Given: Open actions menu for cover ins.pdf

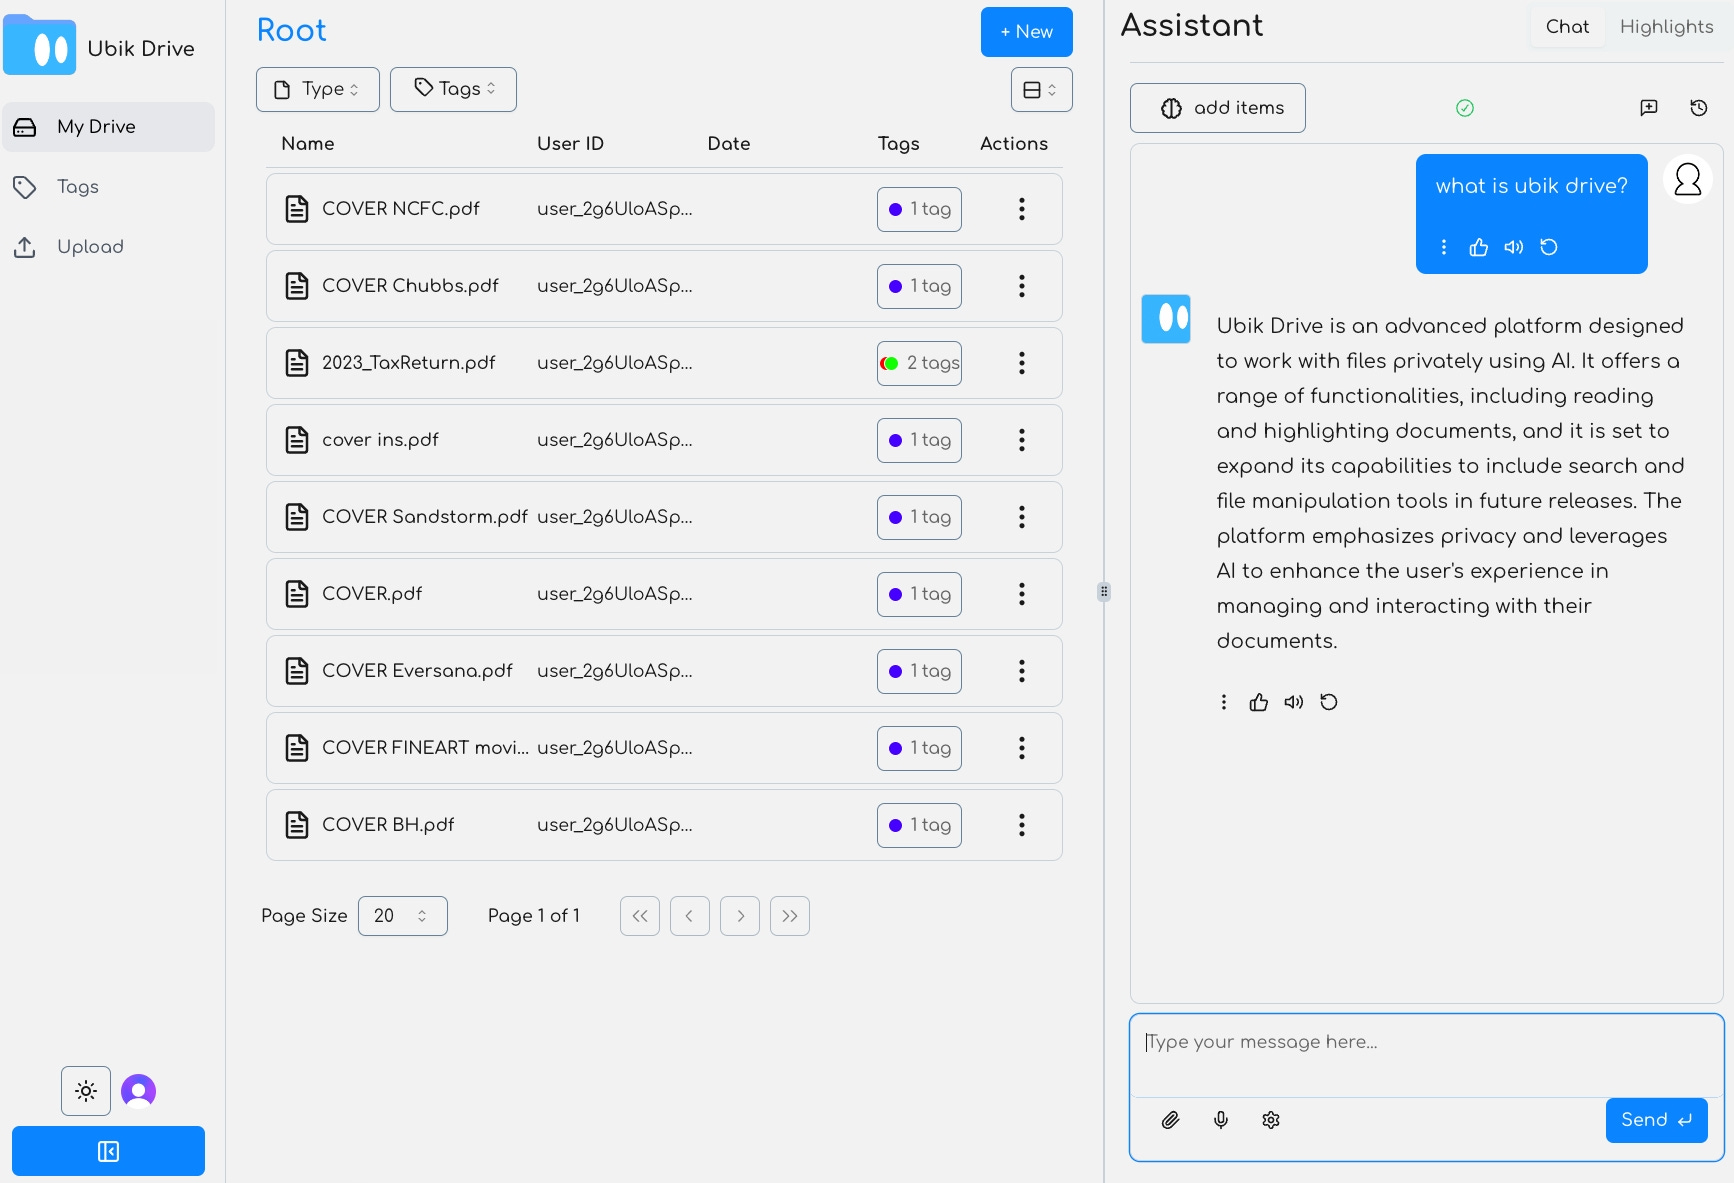Looking at the screenshot, I should pyautogui.click(x=1021, y=440).
